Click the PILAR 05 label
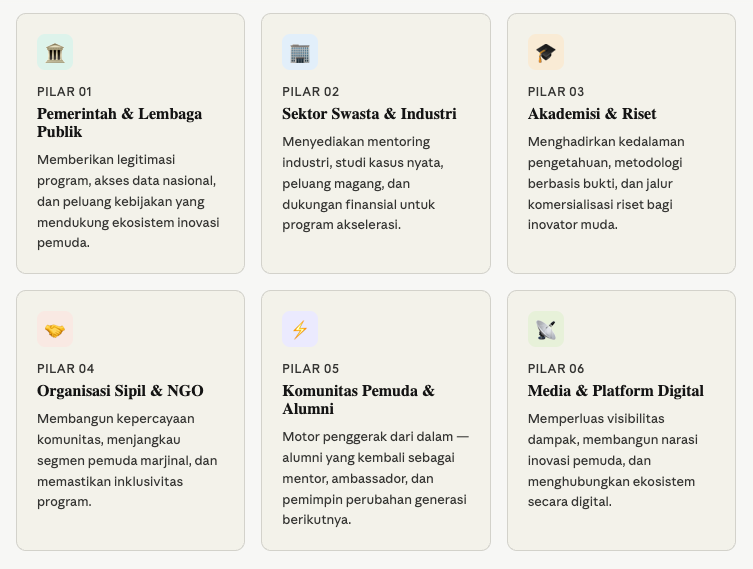This screenshot has height=569, width=753. point(310,369)
